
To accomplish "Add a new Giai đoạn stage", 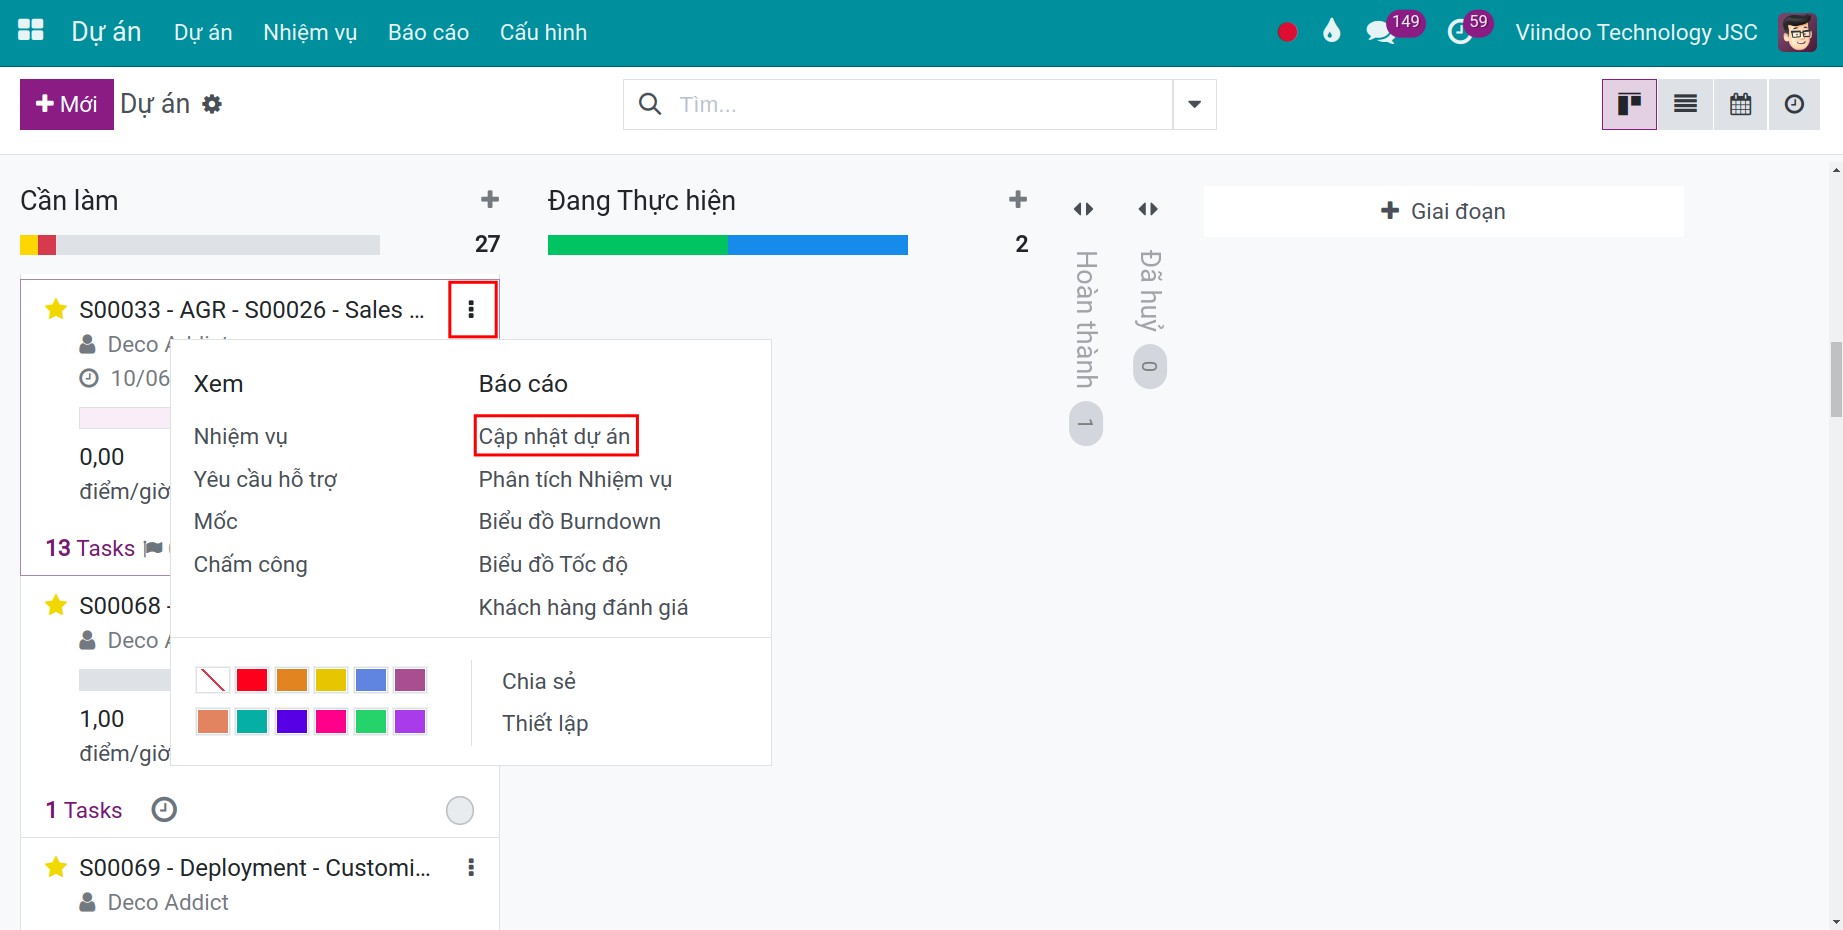I will 1443,211.
